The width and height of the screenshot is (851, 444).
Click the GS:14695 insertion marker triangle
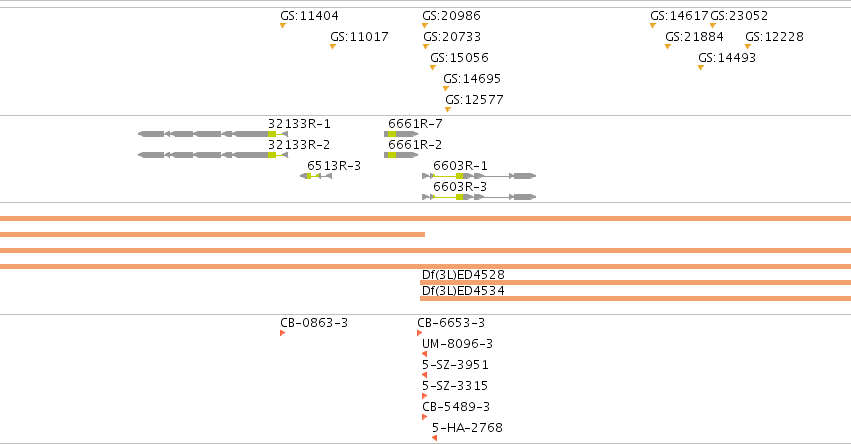[x=446, y=88]
